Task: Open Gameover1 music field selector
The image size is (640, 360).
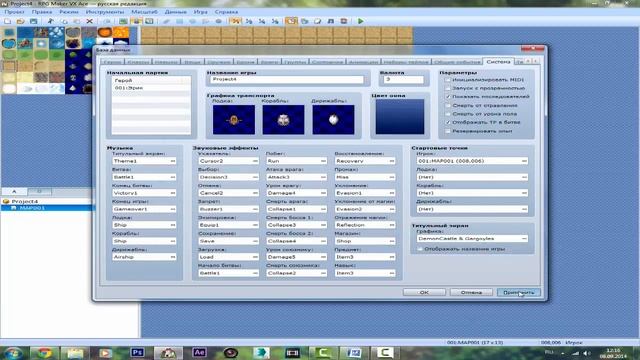Action: [x=144, y=209]
